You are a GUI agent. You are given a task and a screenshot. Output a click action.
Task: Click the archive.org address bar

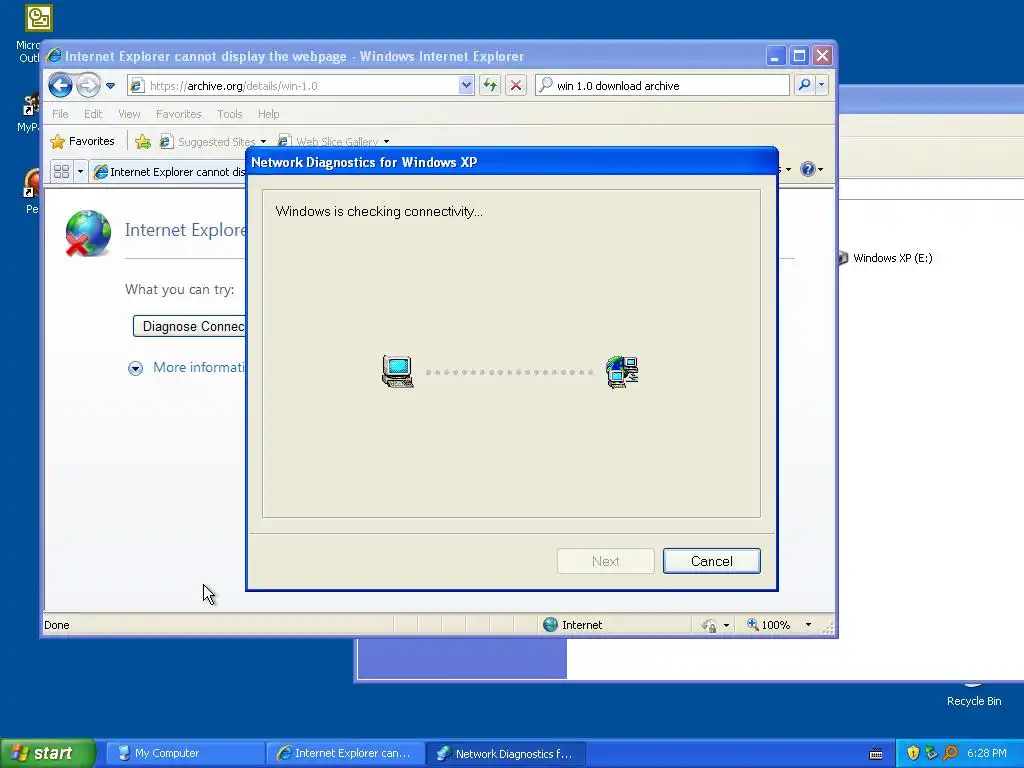(x=294, y=86)
